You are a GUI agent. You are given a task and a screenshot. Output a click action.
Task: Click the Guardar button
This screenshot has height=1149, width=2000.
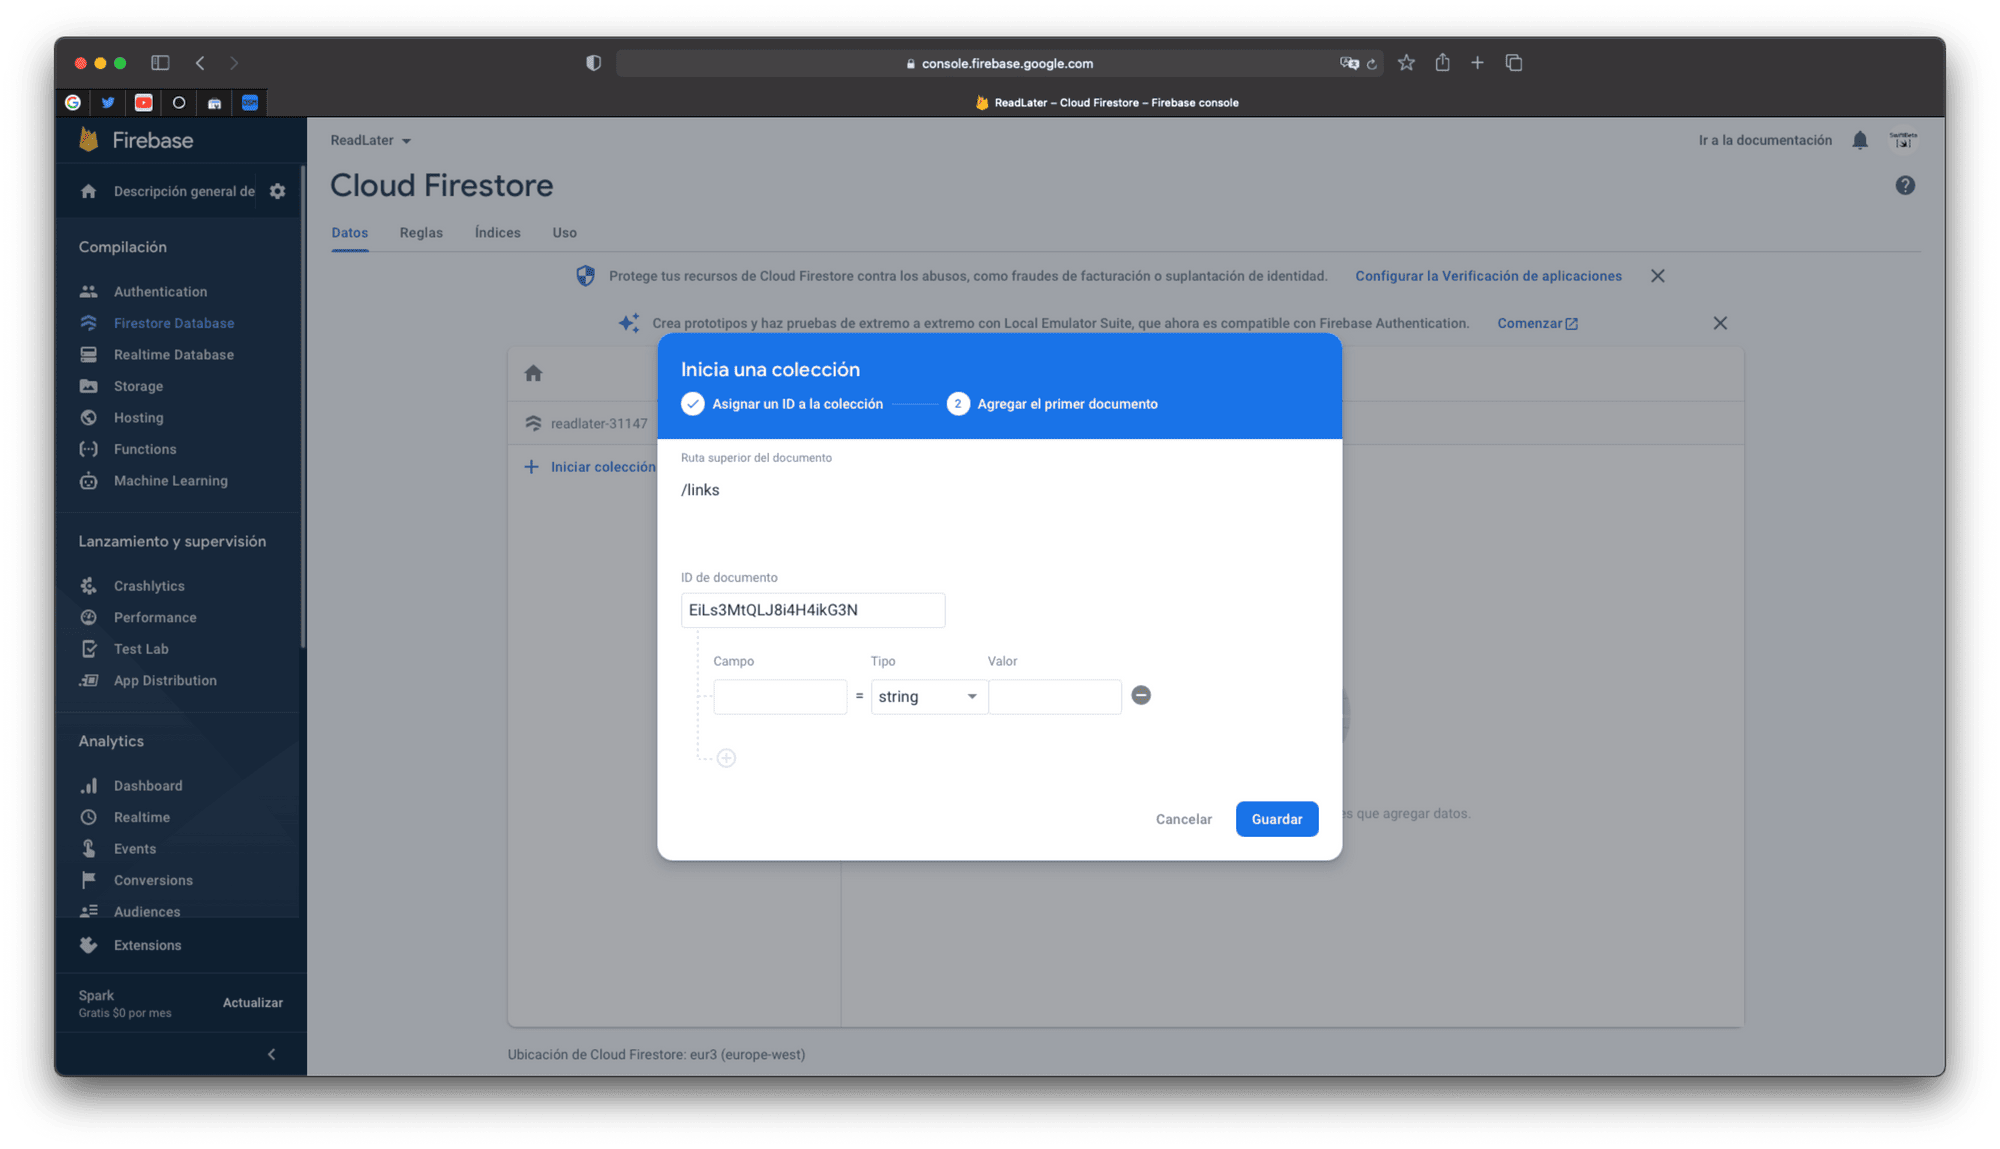pos(1277,819)
